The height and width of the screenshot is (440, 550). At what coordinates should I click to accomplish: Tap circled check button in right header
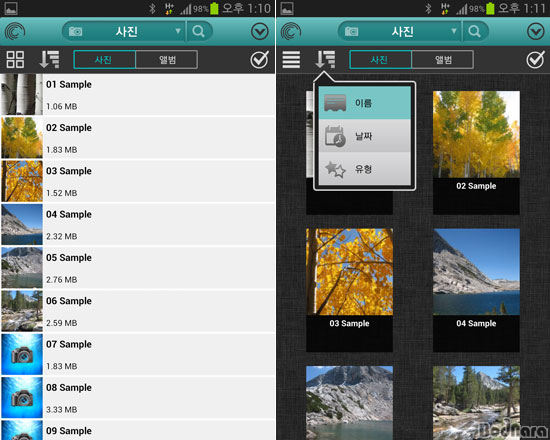click(536, 32)
